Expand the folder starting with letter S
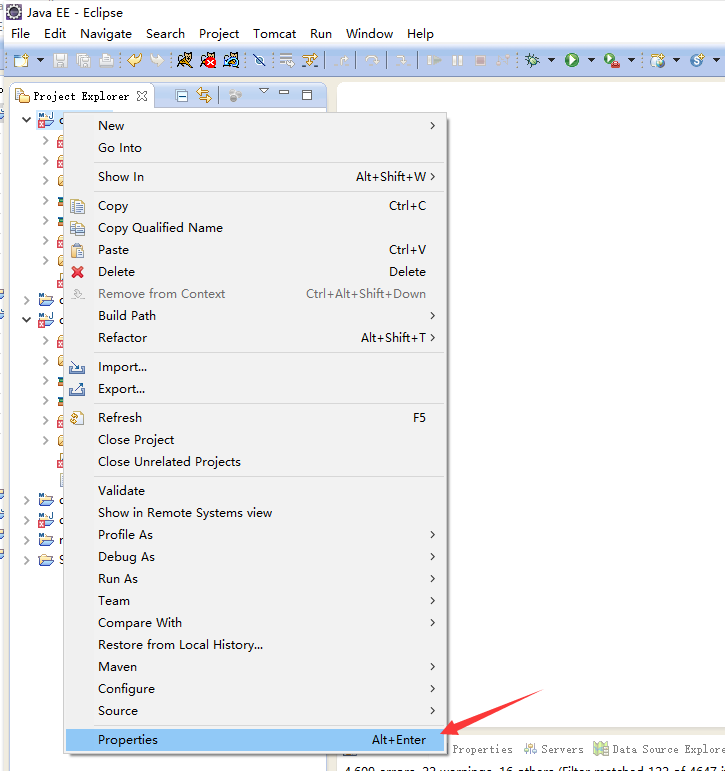 click(27, 560)
